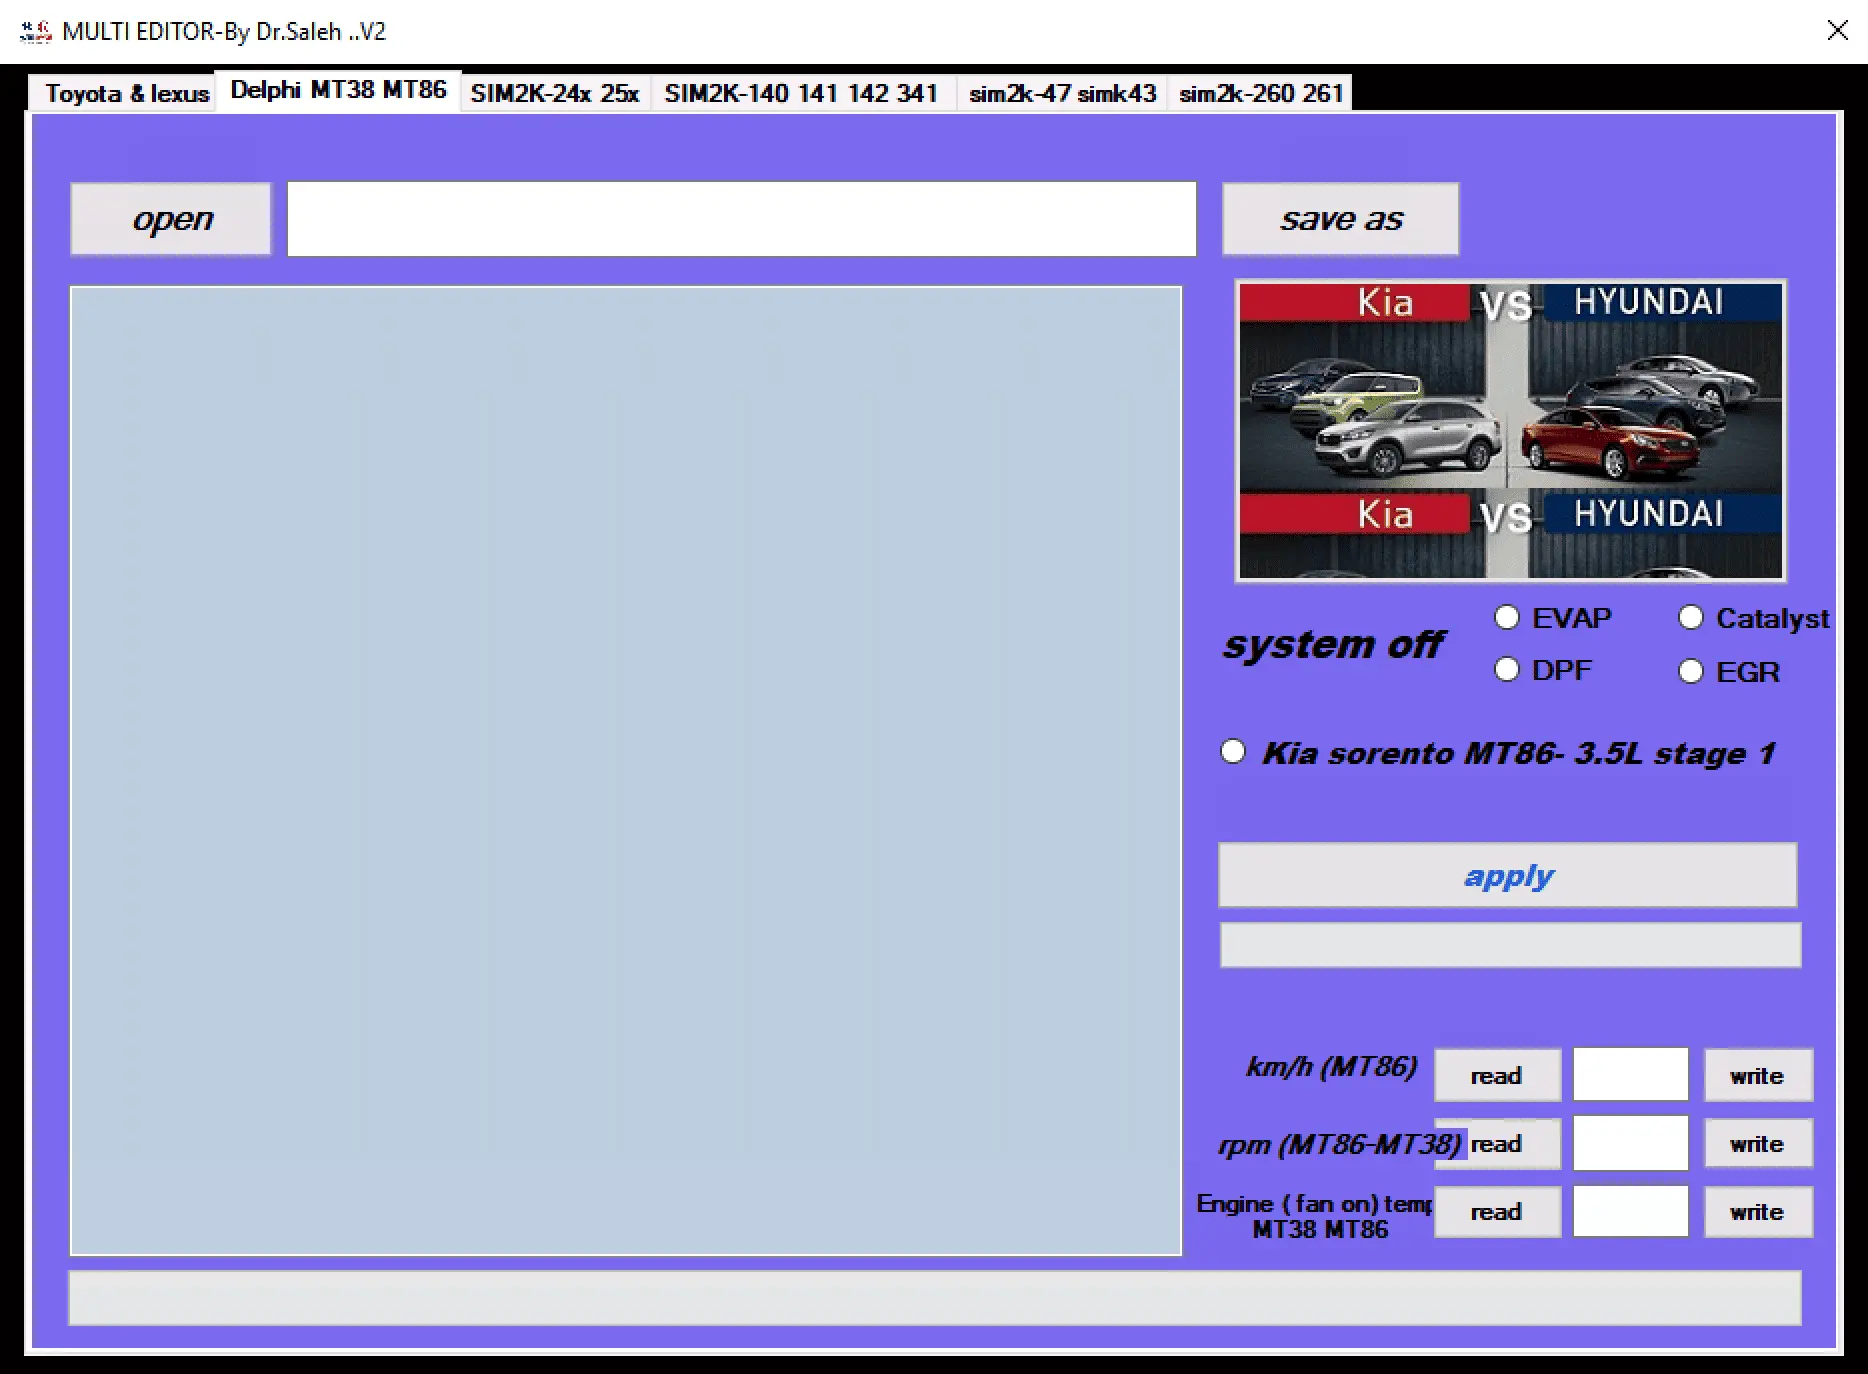The width and height of the screenshot is (1868, 1374).
Task: Click the open button
Action: pos(171,219)
